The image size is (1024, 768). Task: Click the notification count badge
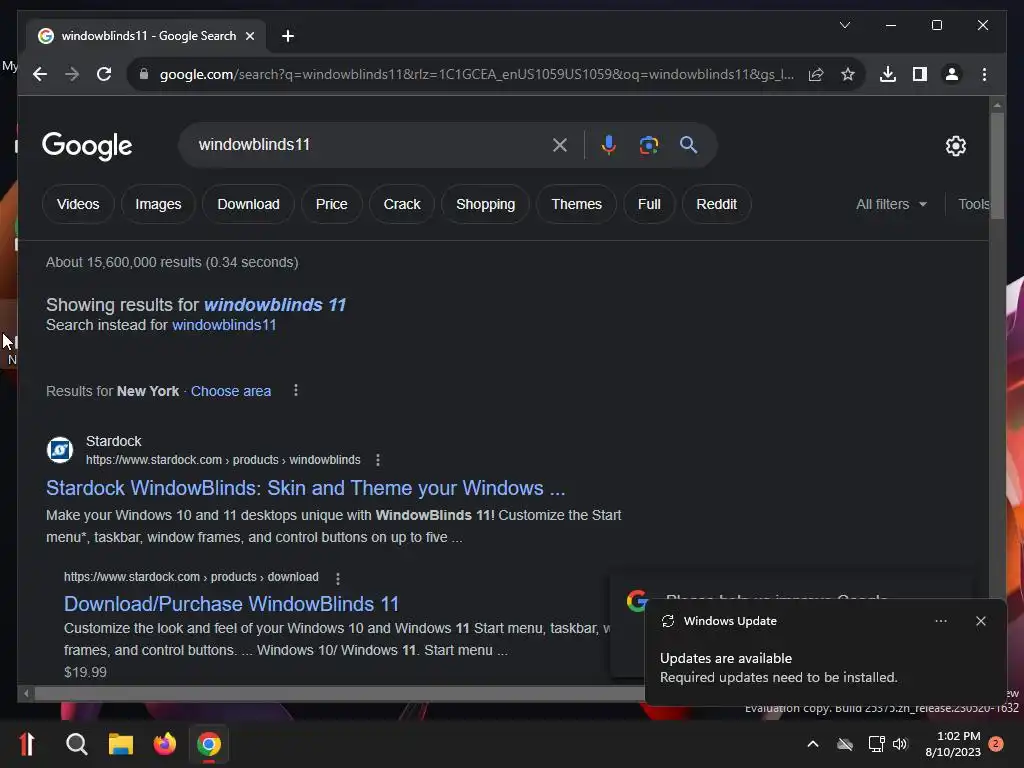coord(996,744)
